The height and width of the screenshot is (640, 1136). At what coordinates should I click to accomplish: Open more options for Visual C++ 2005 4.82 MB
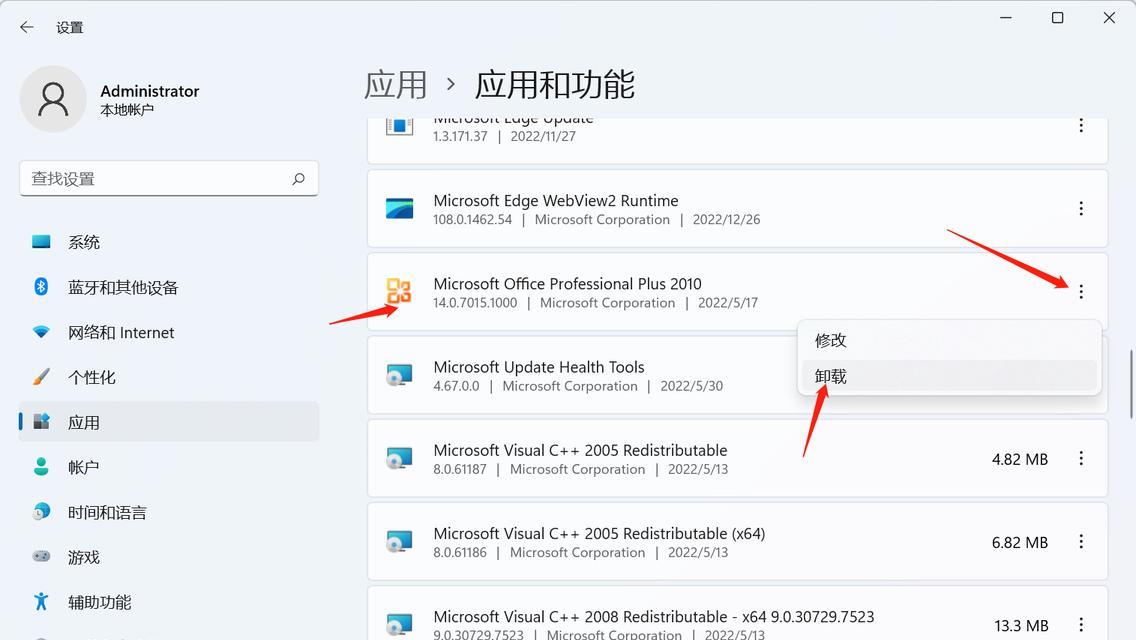pyautogui.click(x=1081, y=458)
